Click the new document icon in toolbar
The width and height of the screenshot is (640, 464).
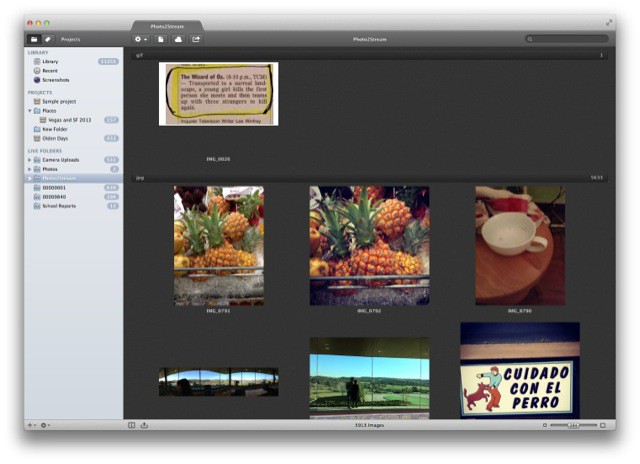pos(161,39)
